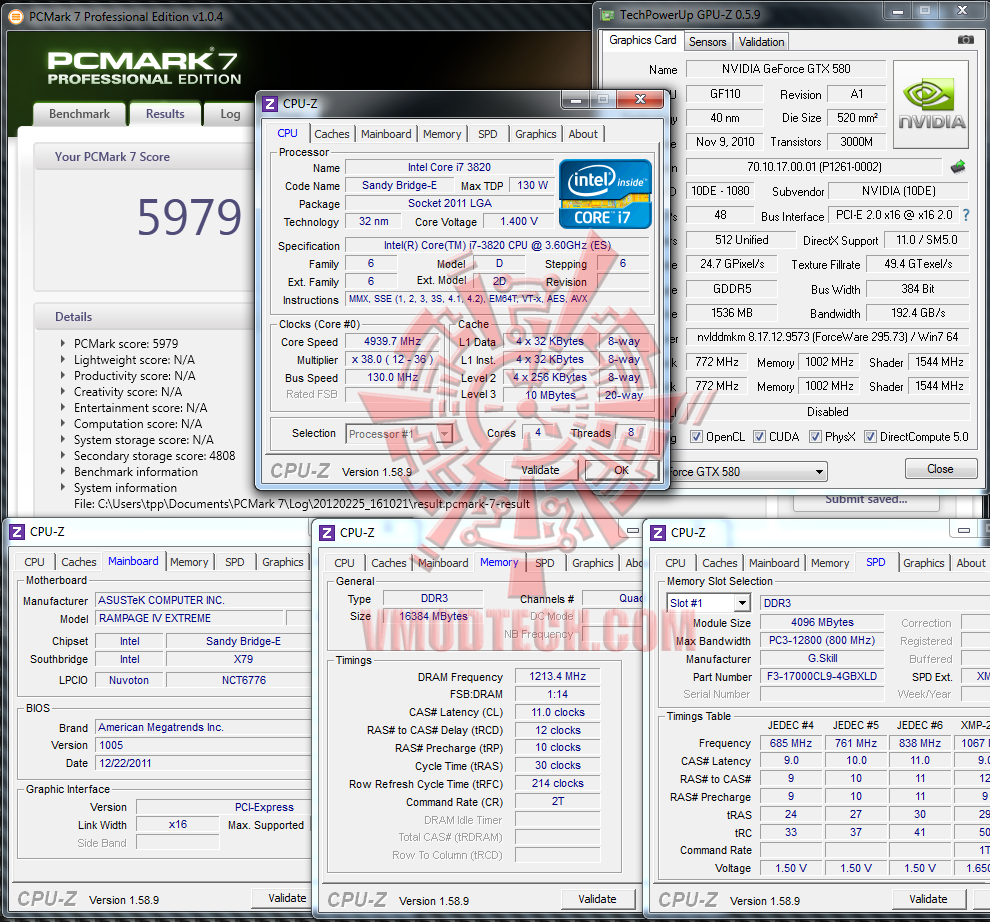Open the Slot #1 memory slot dropdown
The height and width of the screenshot is (922, 990).
742,603
